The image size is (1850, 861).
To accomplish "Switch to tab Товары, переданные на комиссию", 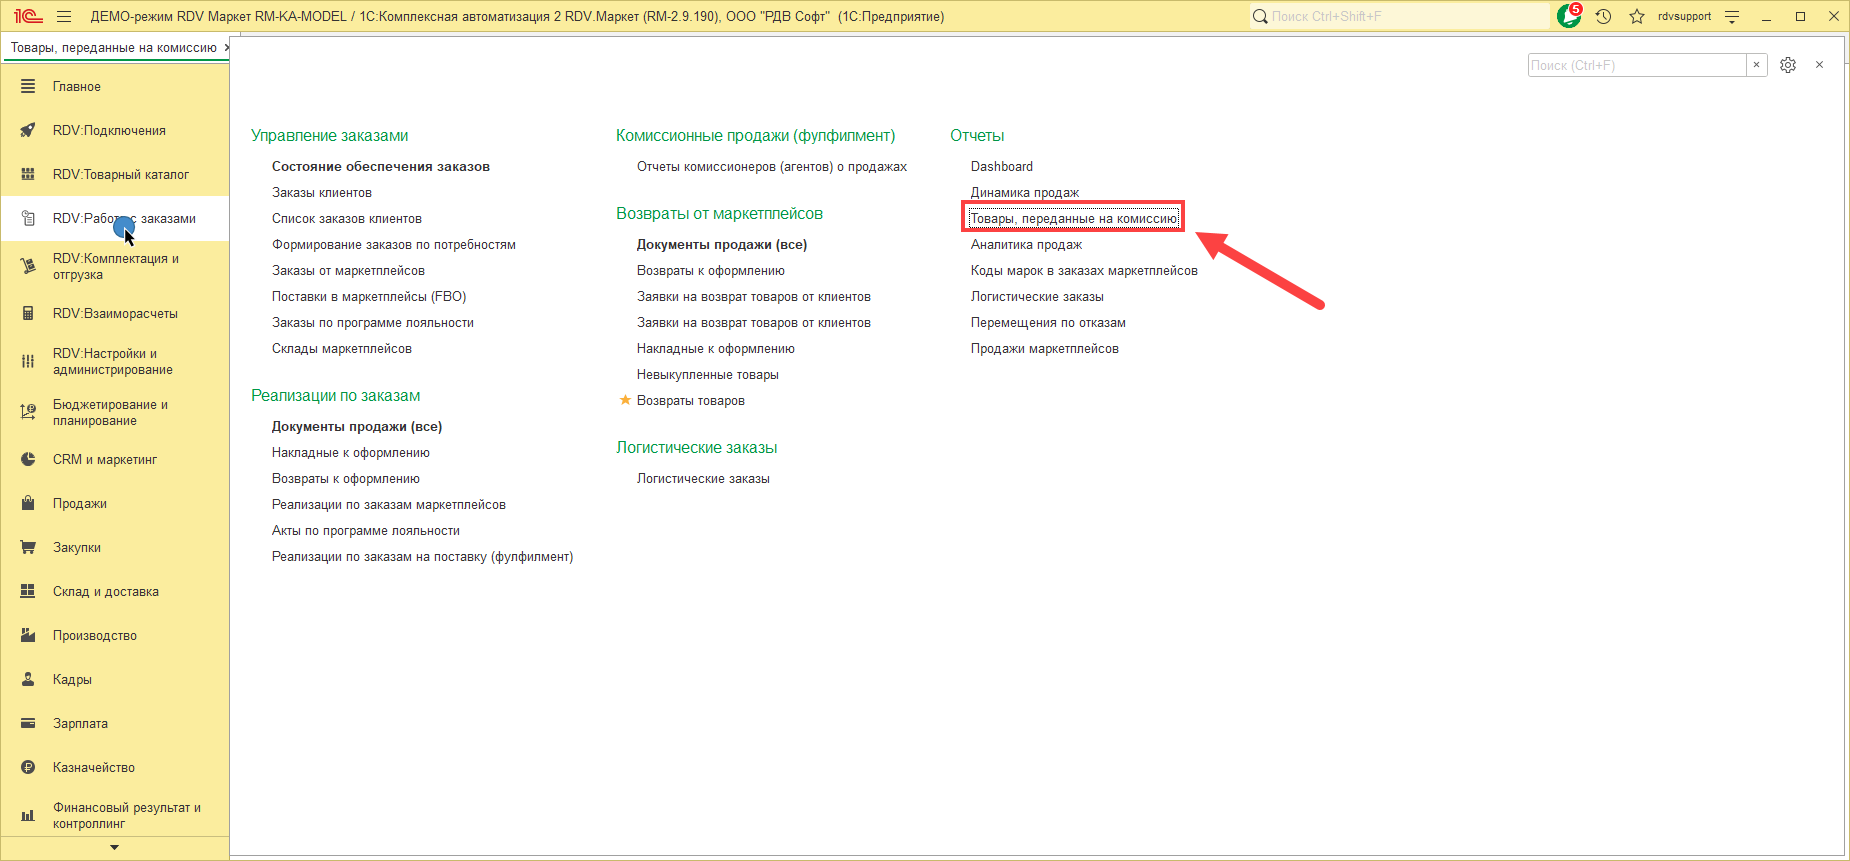I will 114,48.
